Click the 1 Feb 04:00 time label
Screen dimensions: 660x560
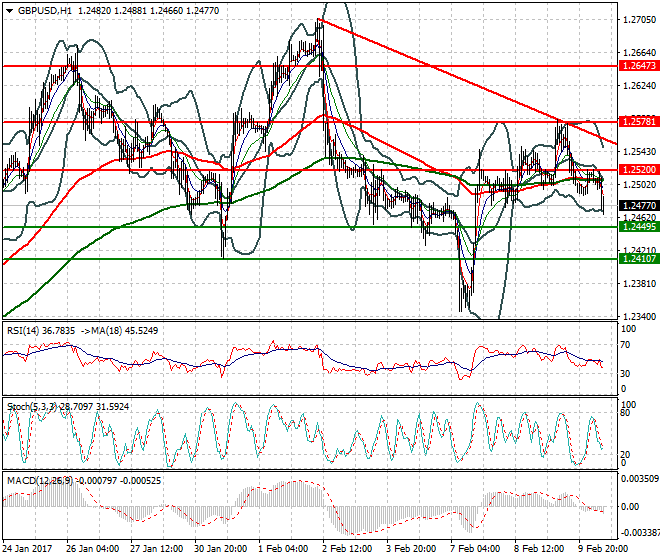point(283,549)
